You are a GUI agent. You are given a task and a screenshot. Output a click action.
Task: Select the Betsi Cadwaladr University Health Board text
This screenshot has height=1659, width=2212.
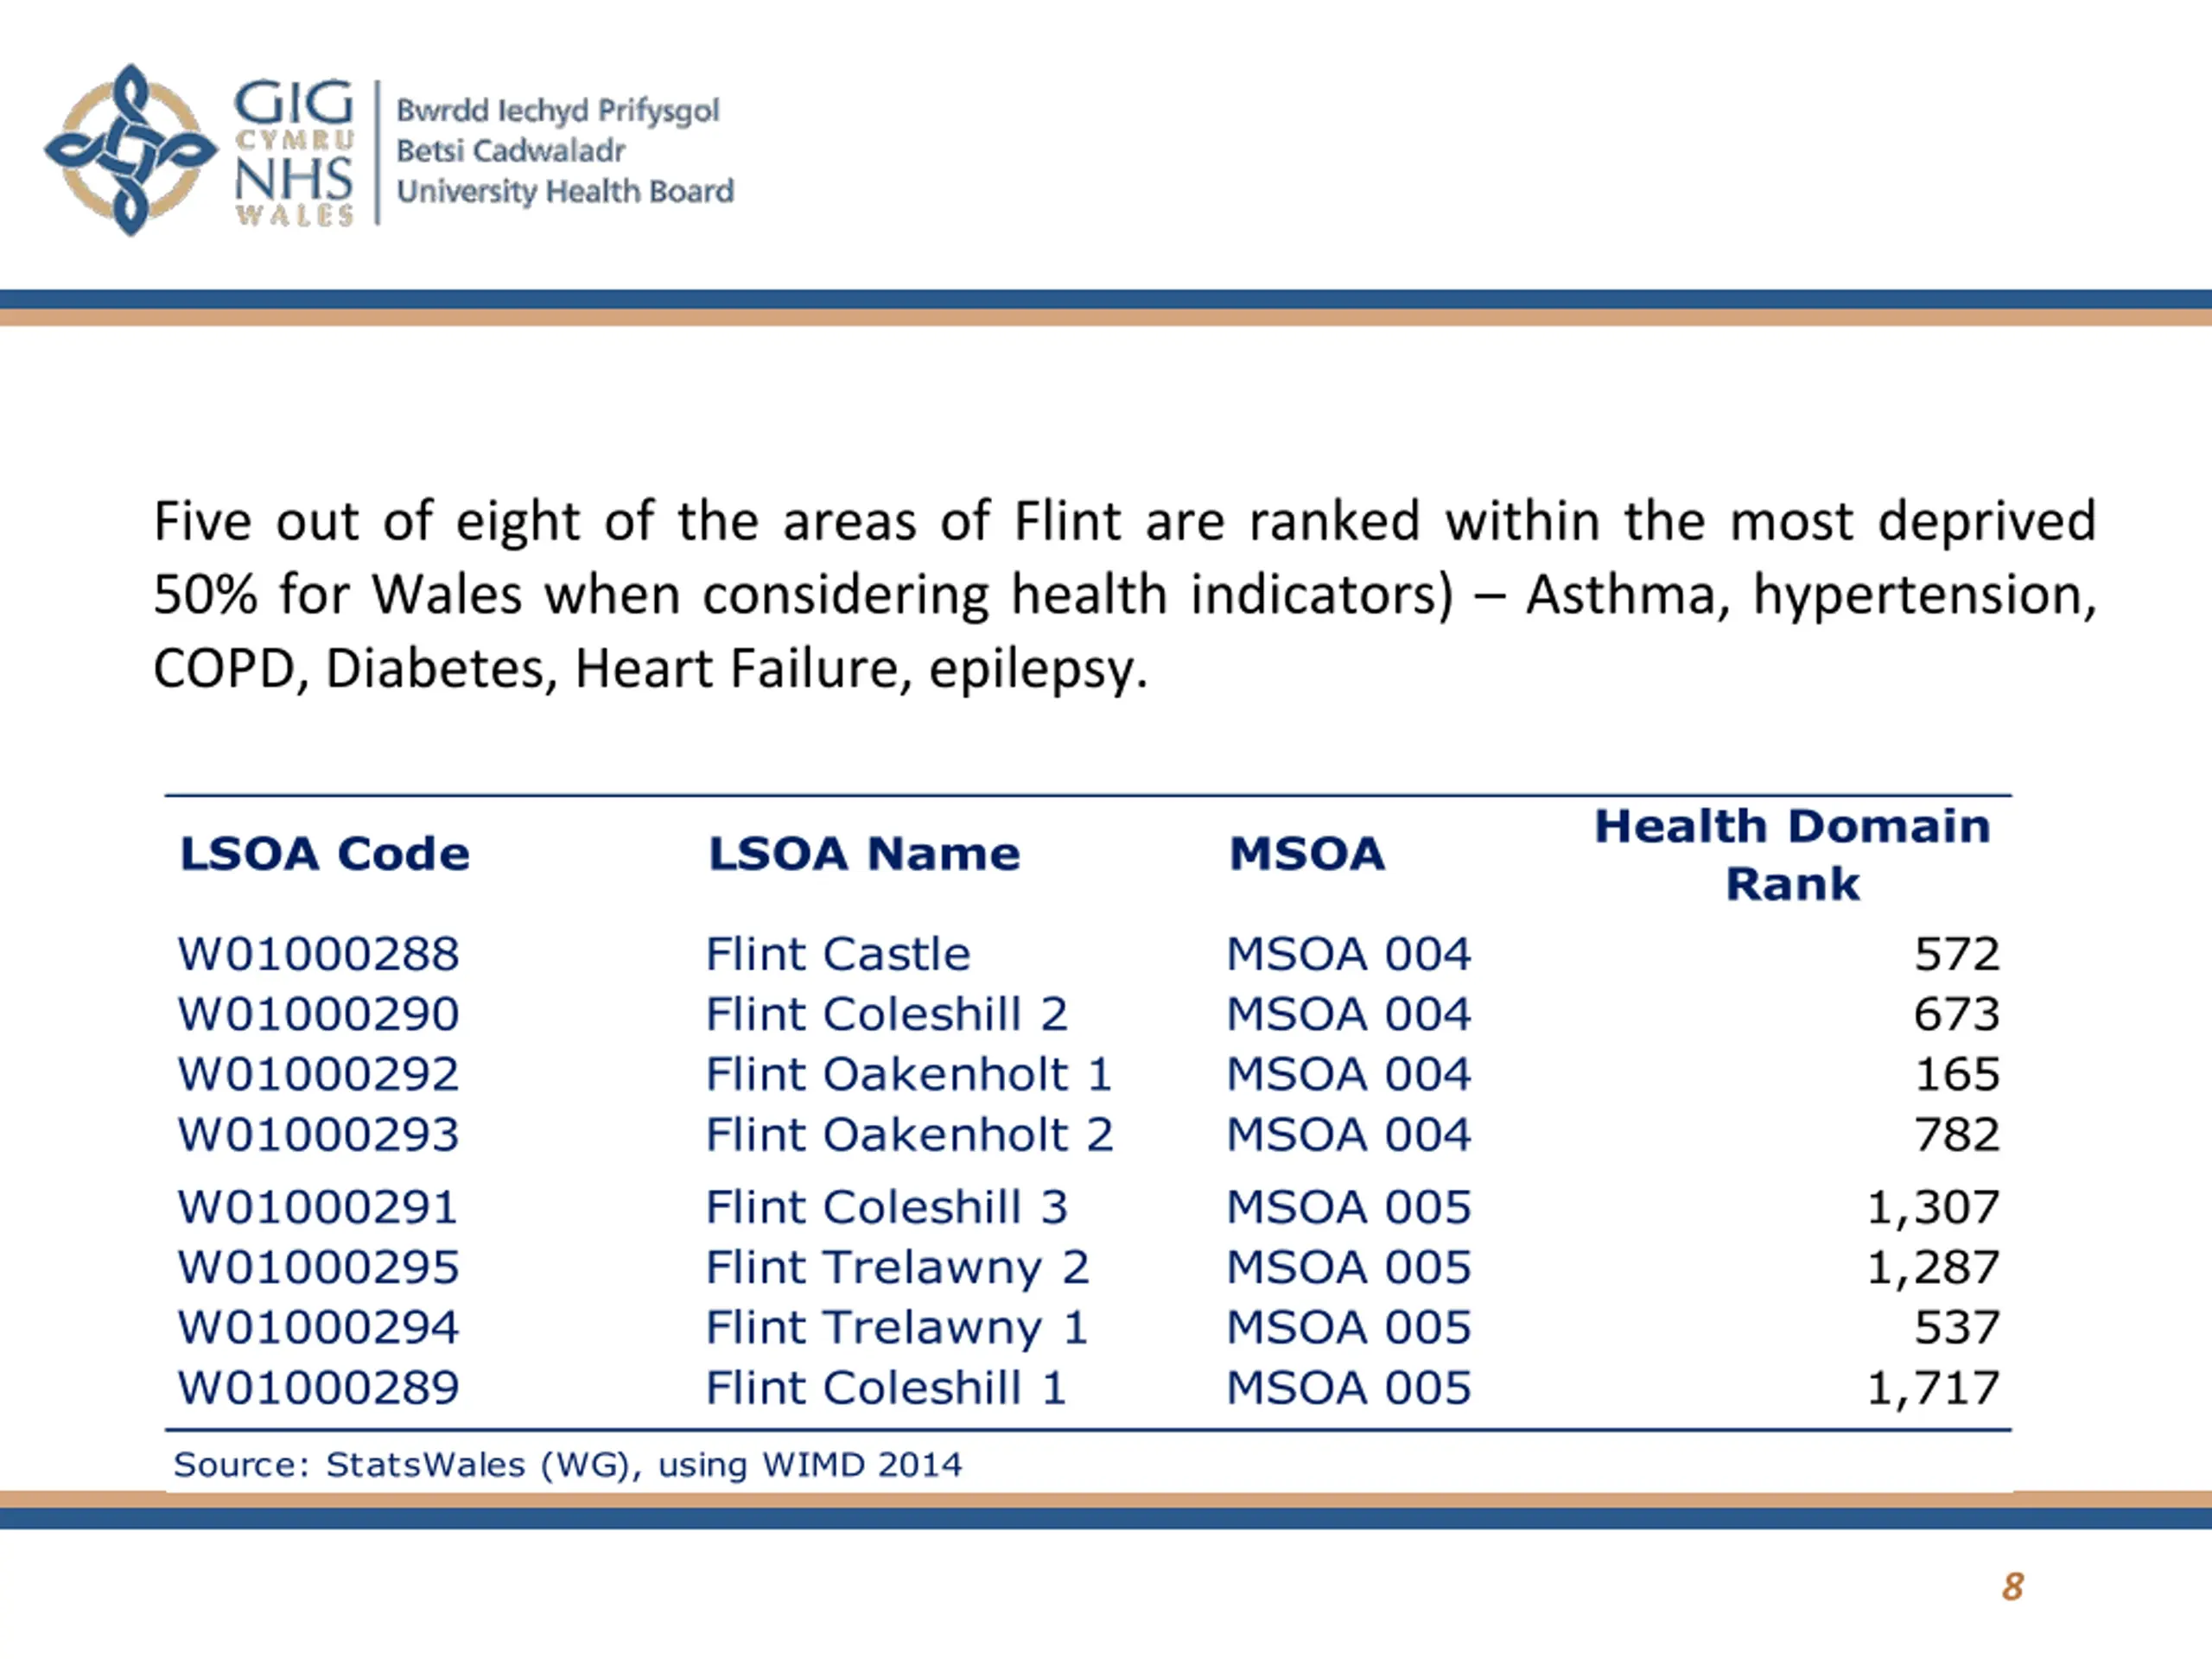click(565, 151)
